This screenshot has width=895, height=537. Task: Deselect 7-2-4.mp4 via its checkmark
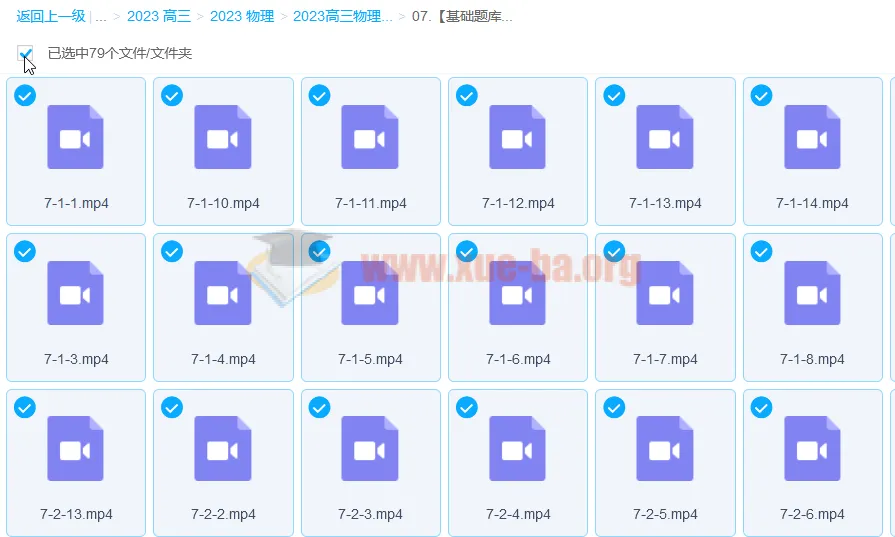point(466,407)
